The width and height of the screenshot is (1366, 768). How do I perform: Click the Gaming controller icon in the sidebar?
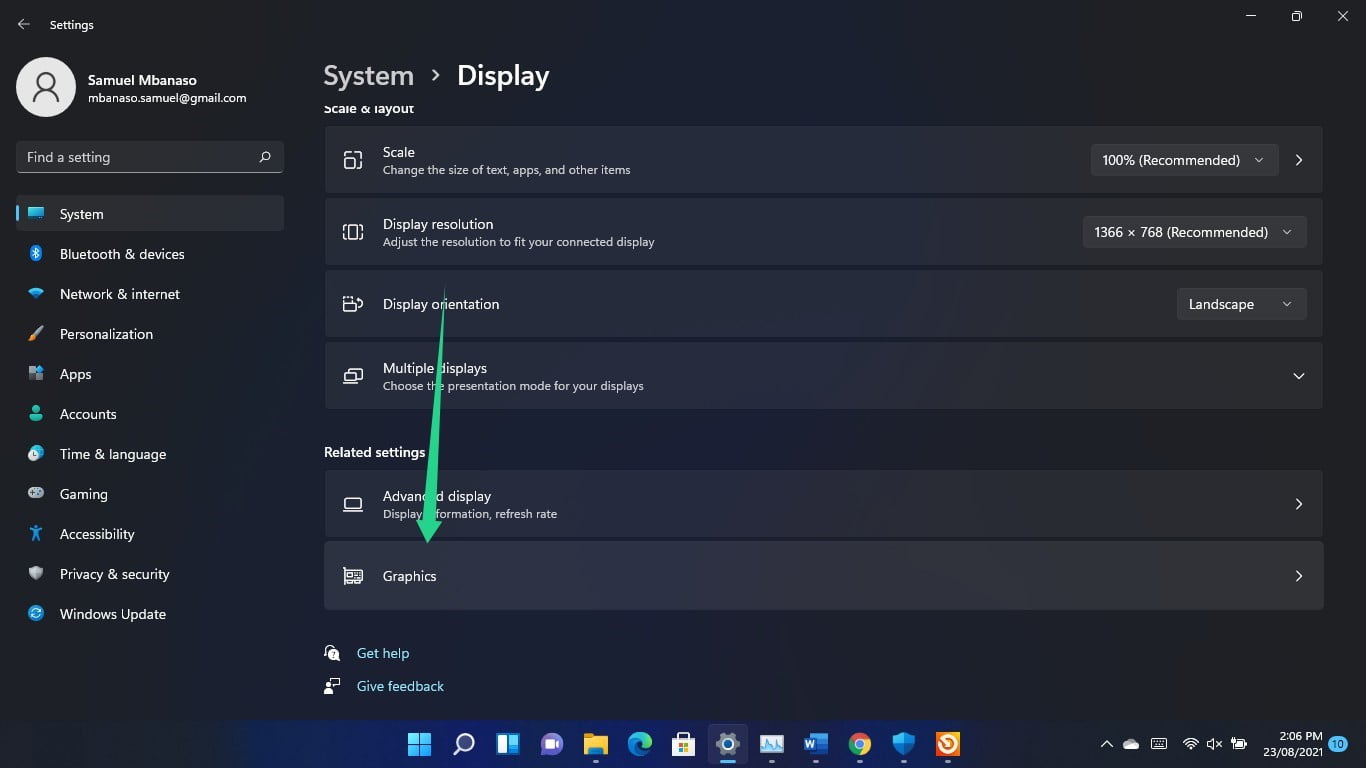[35, 494]
